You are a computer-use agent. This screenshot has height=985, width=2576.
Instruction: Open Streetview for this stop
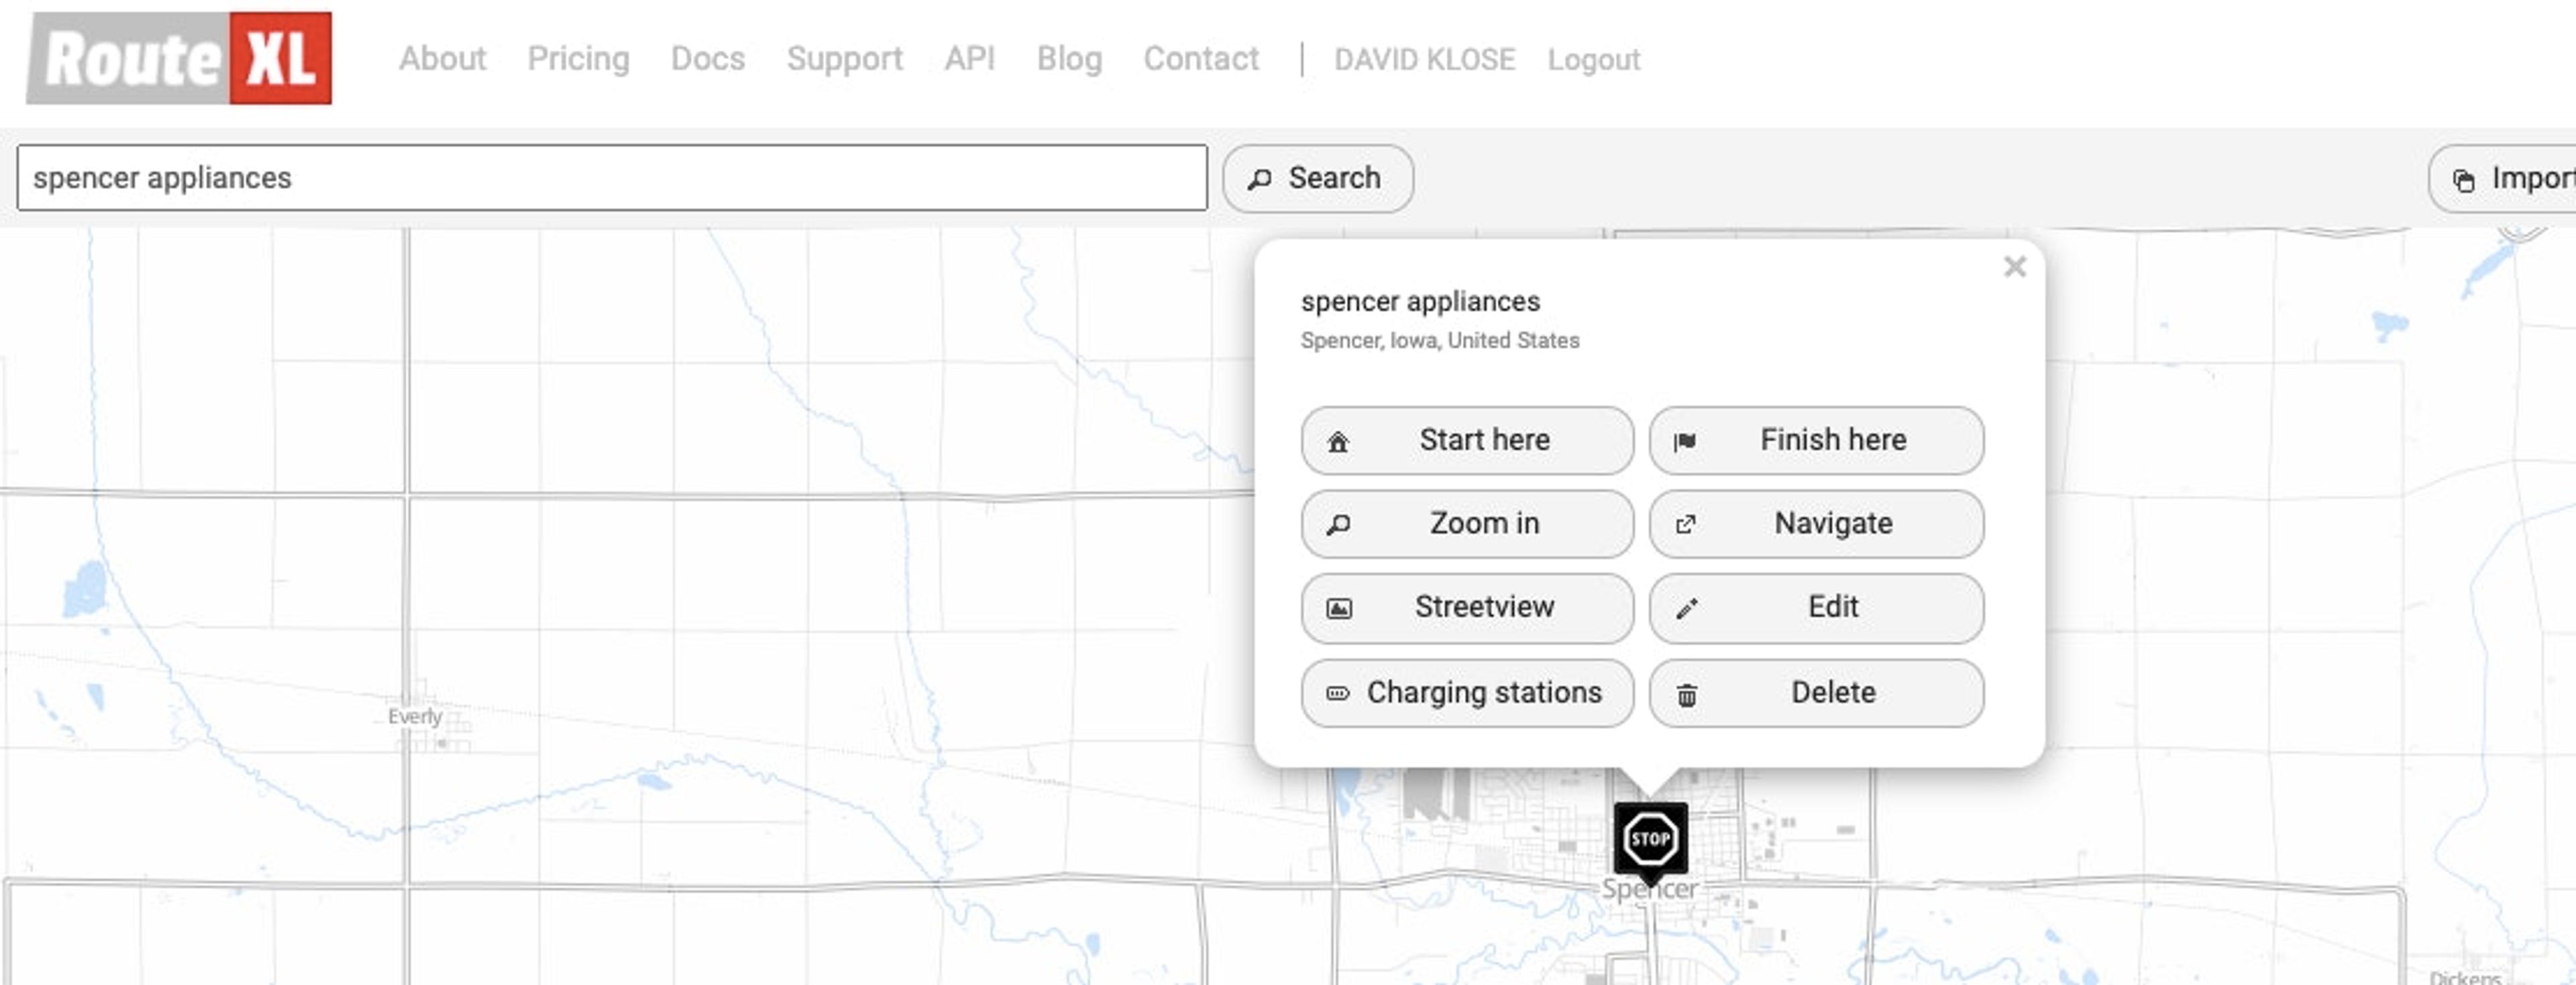(1467, 608)
